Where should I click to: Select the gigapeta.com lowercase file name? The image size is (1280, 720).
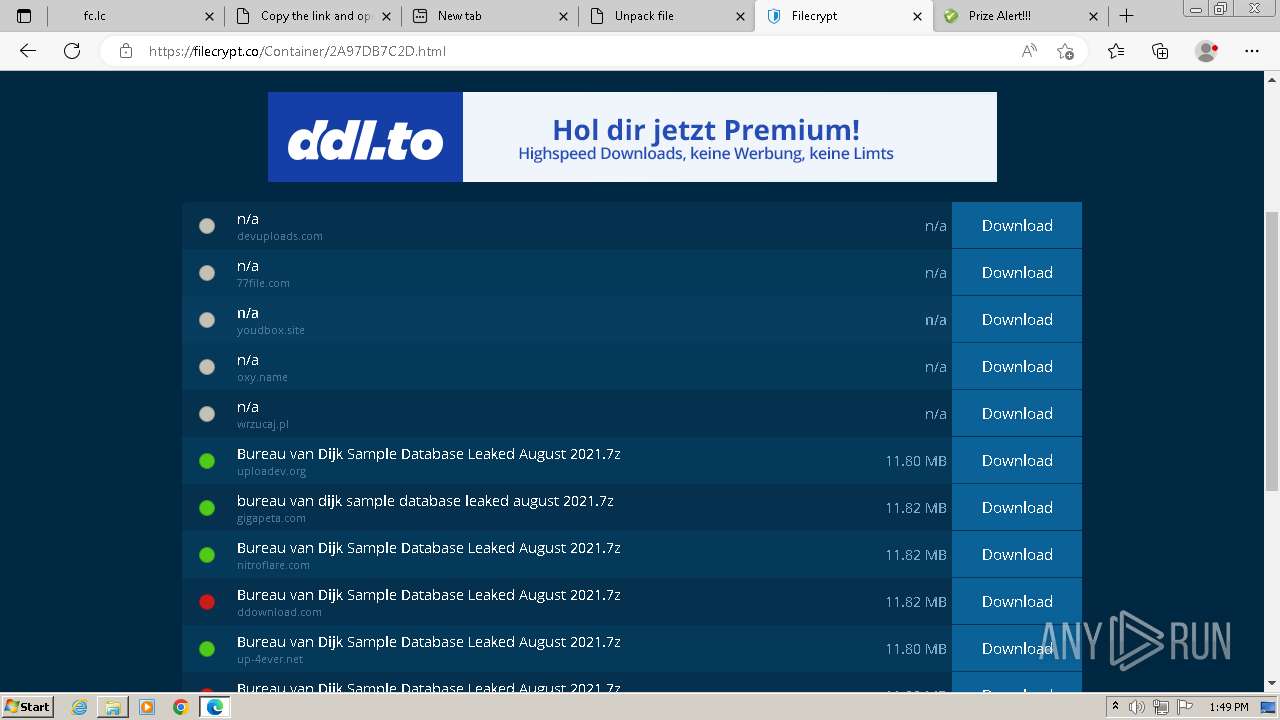click(x=425, y=501)
